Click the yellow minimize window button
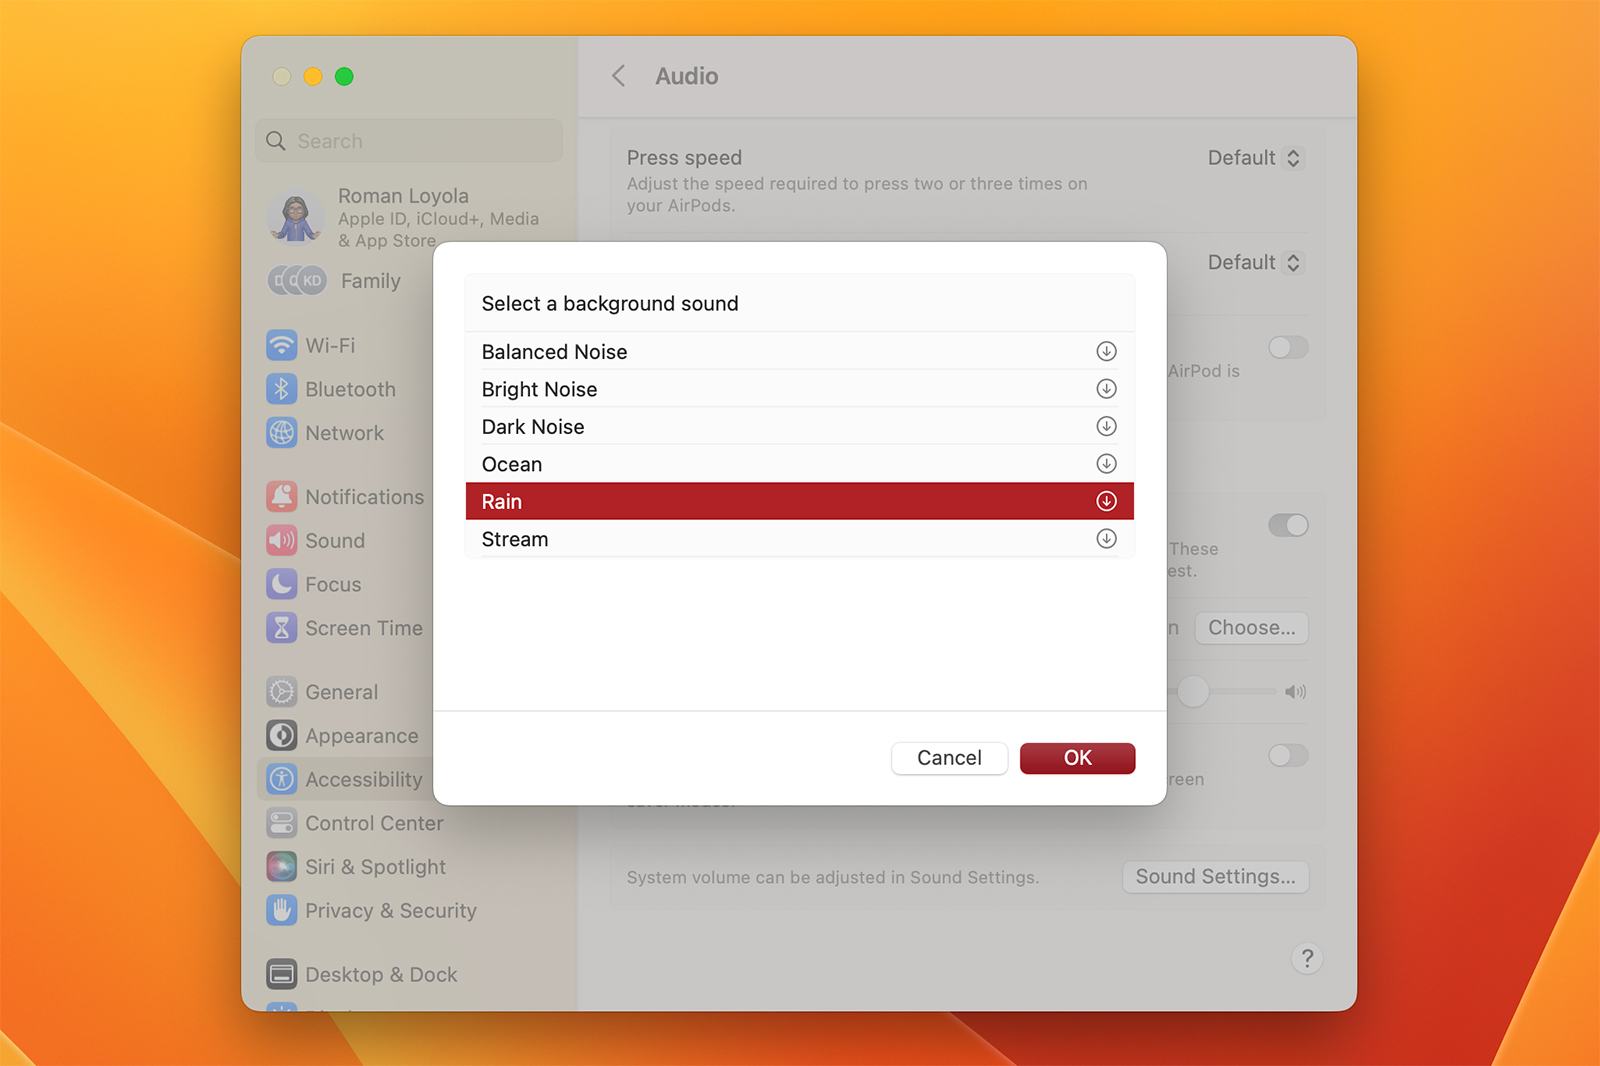The width and height of the screenshot is (1600, 1066). click(313, 77)
